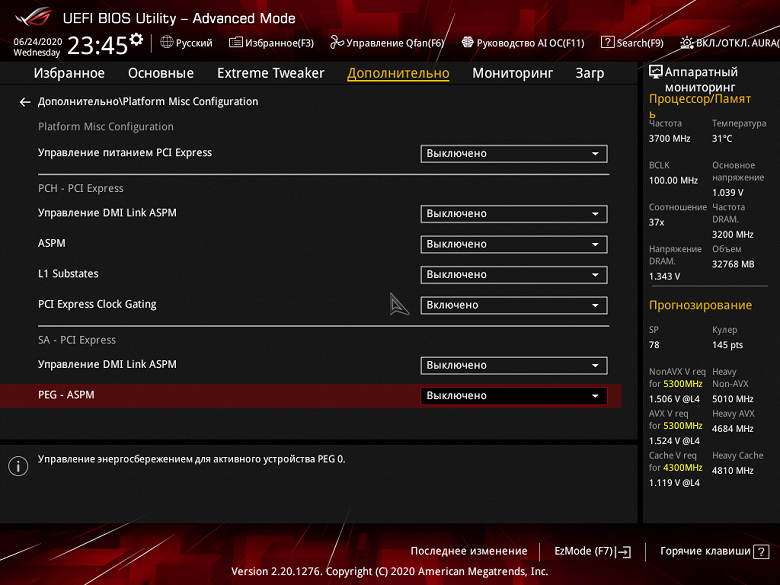Click the info icon in the help area
The image size is (780, 585).
(18, 466)
